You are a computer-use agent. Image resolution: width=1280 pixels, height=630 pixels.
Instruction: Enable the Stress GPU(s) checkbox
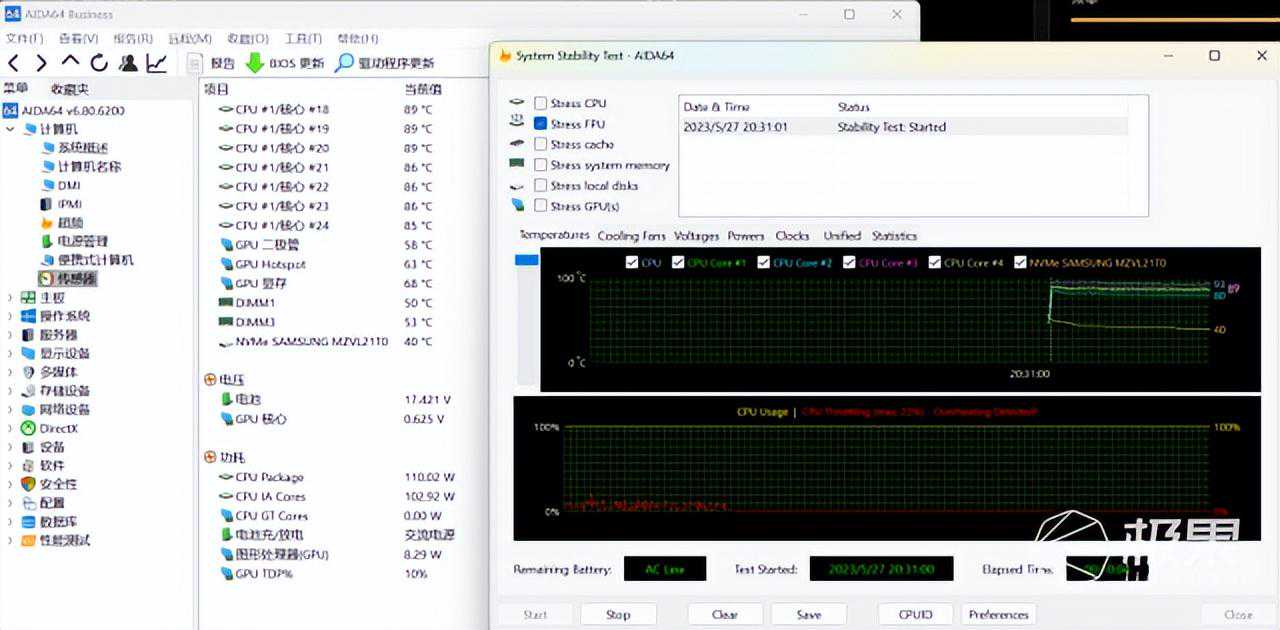541,206
